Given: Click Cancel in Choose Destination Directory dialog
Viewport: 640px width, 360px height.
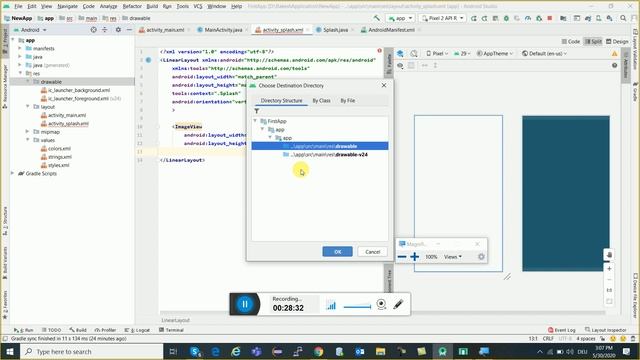Looking at the screenshot, I should [372, 251].
